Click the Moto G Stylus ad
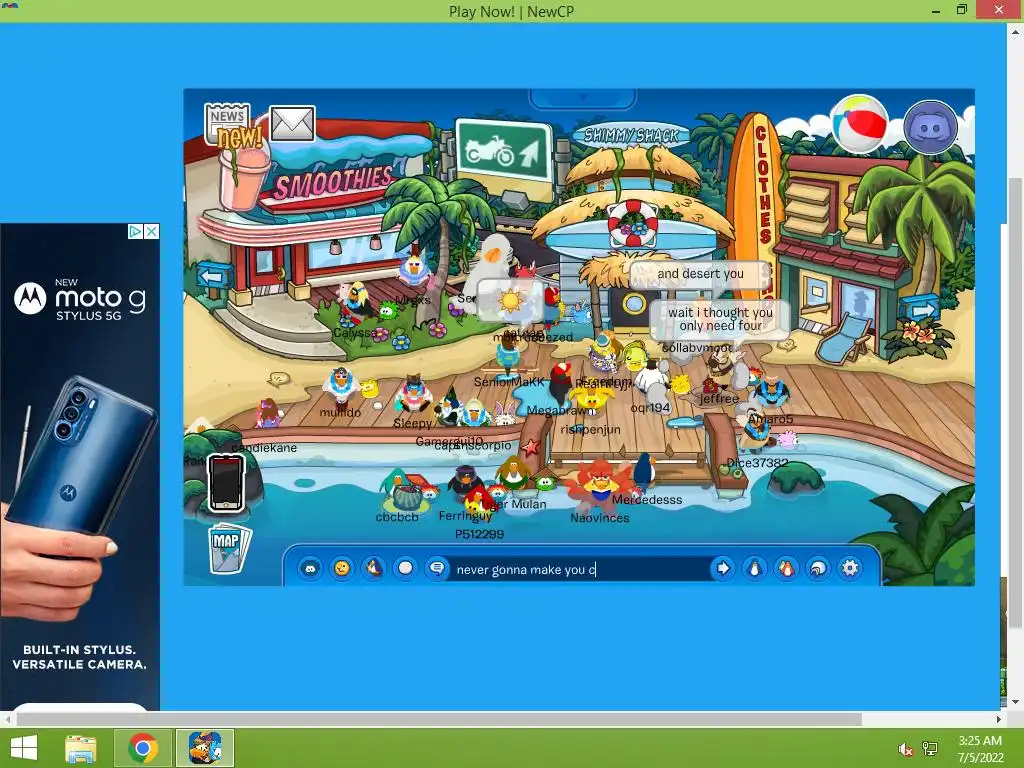The image size is (1024, 768). pyautogui.click(x=80, y=466)
